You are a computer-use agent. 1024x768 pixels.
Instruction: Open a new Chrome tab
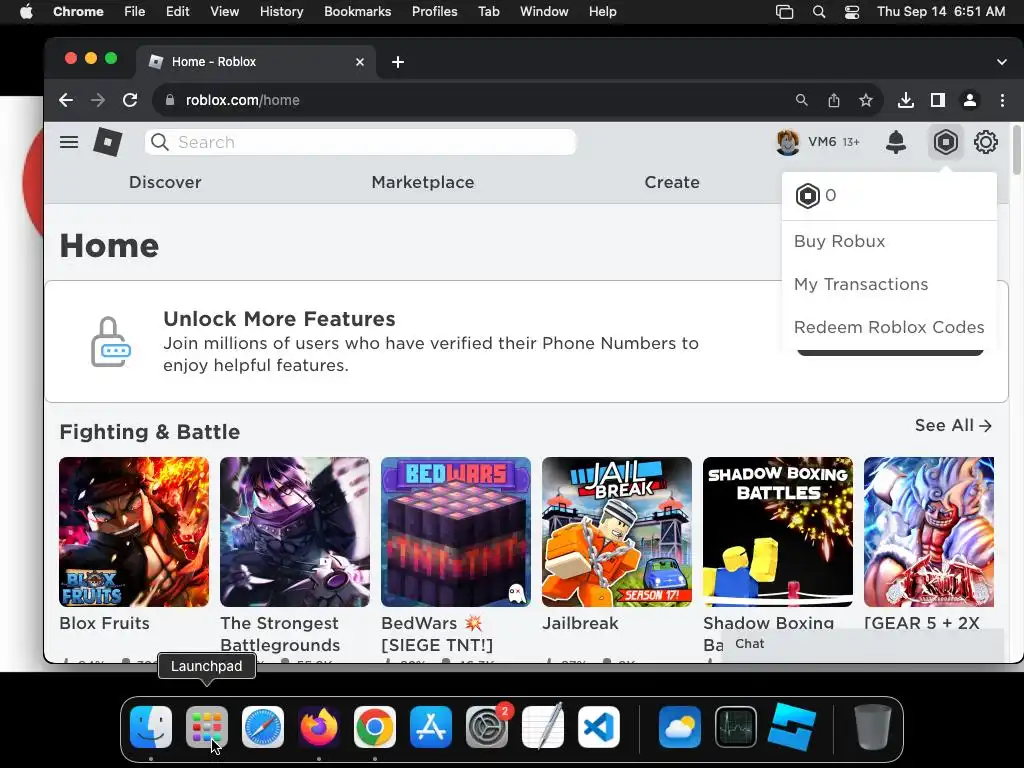(x=398, y=62)
